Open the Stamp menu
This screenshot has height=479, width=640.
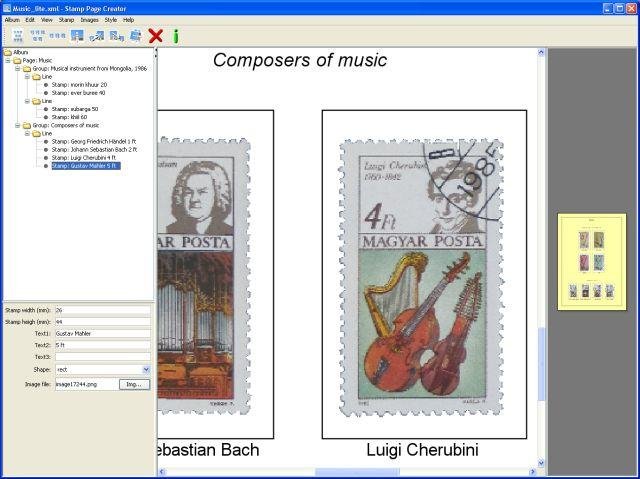[66, 20]
